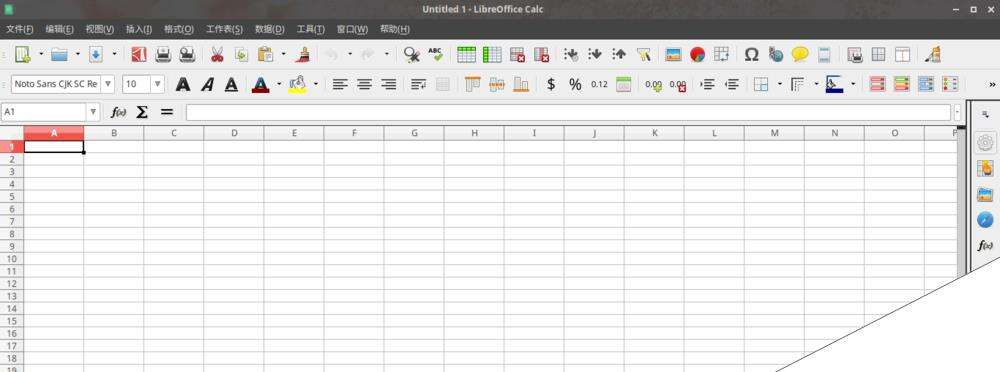
Task: Open the print preview
Action: (x=187, y=55)
